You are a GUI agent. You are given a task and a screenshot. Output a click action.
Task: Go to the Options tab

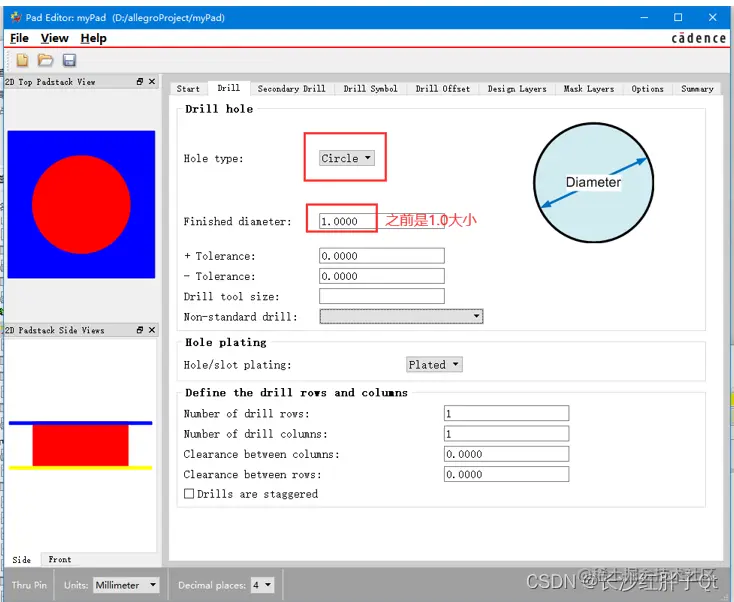[647, 88]
